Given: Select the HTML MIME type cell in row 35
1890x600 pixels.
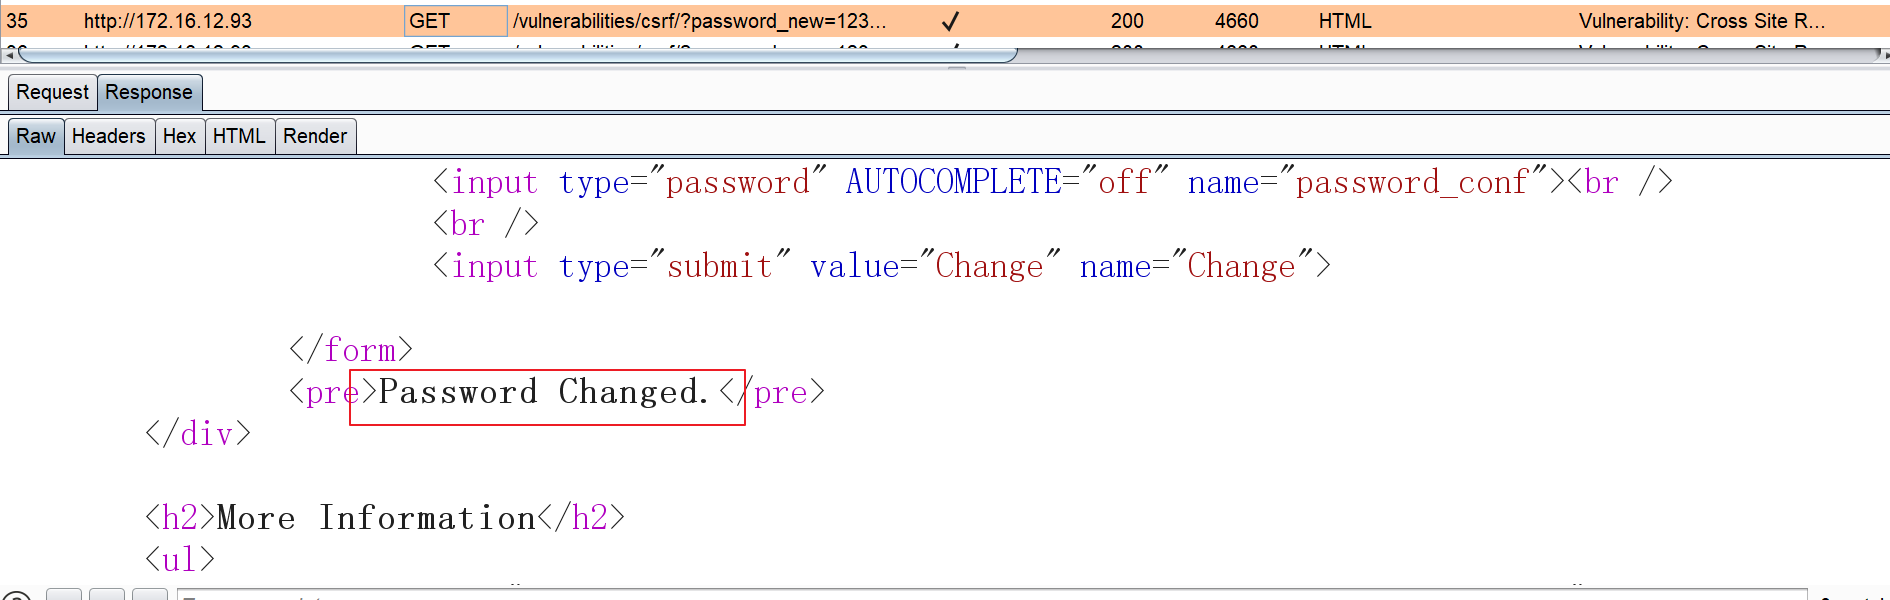Looking at the screenshot, I should [1345, 21].
